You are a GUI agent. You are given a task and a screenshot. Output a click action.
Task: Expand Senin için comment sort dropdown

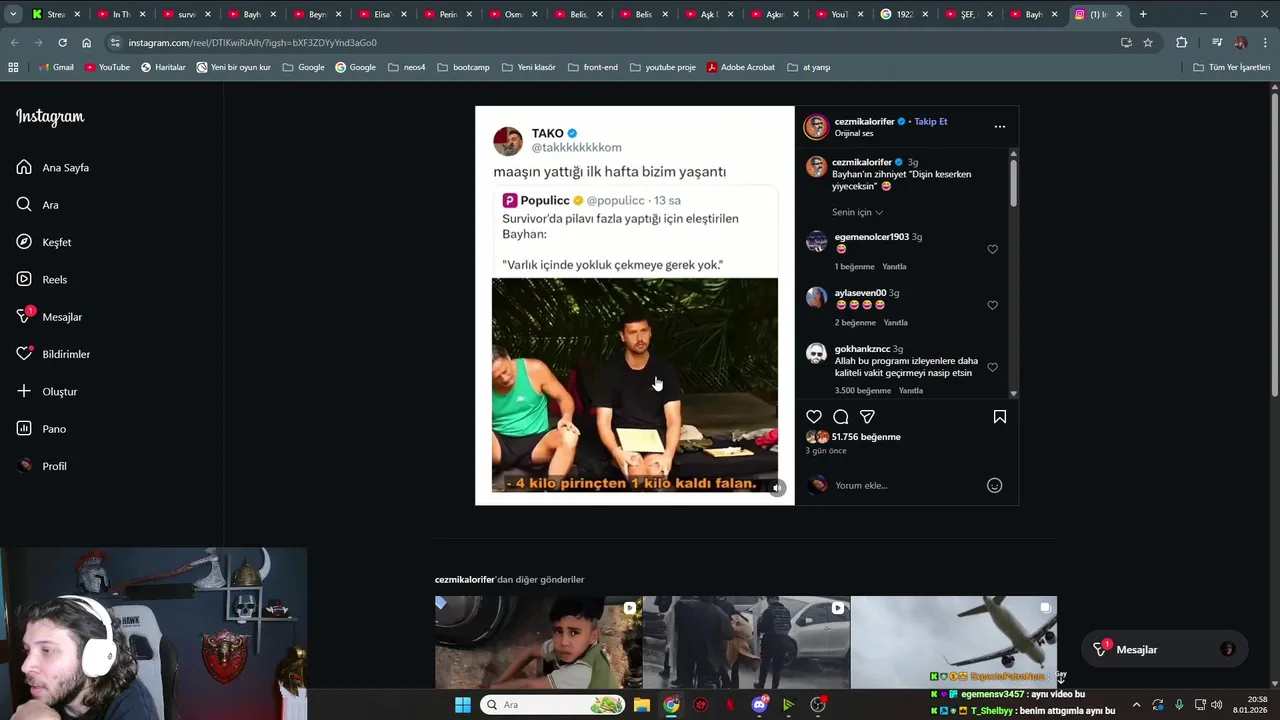coord(857,212)
